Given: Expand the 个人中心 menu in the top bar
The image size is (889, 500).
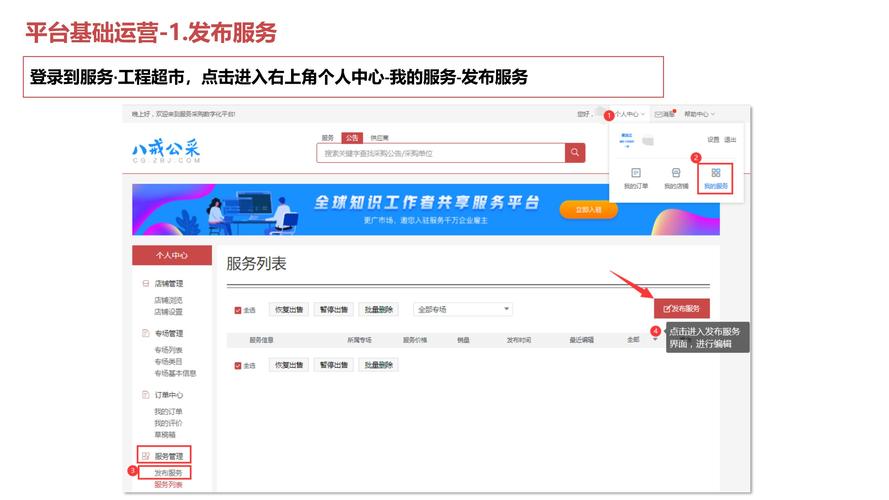Looking at the screenshot, I should coord(629,115).
